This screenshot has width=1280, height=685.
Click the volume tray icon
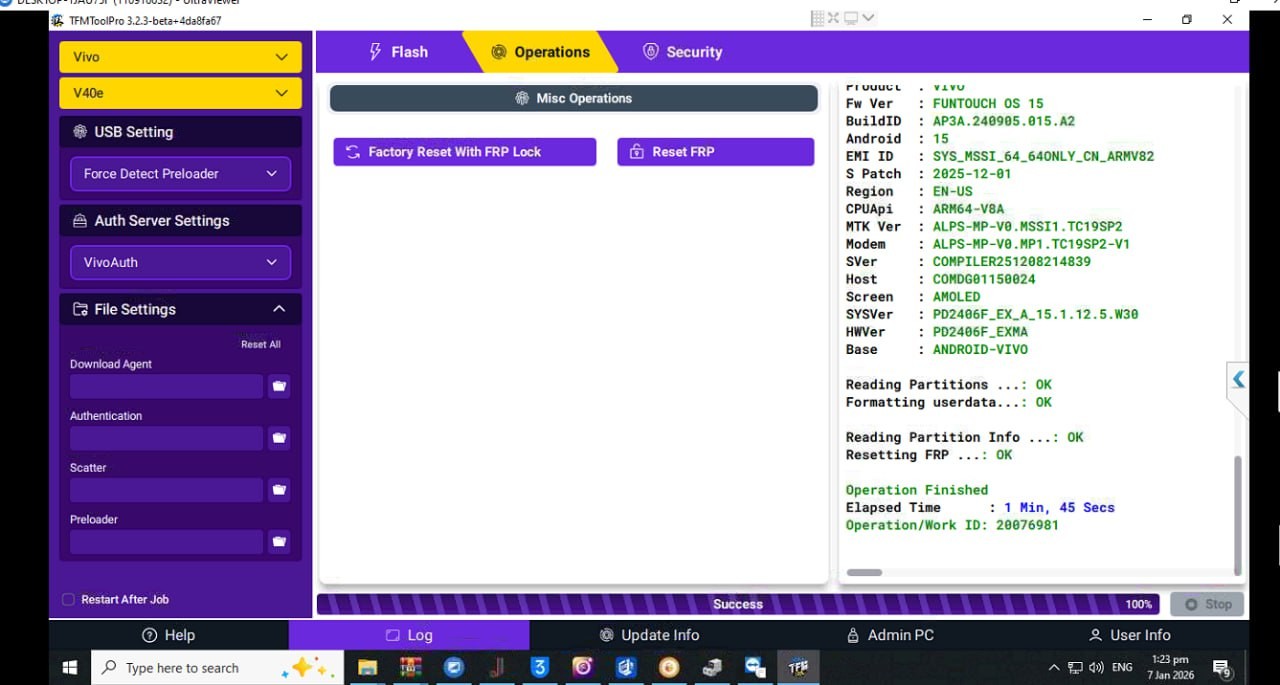click(1096, 667)
